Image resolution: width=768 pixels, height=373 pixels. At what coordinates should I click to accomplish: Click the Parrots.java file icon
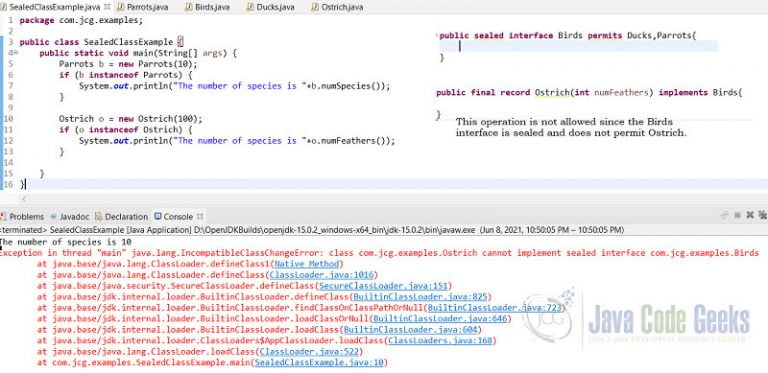(121, 7)
